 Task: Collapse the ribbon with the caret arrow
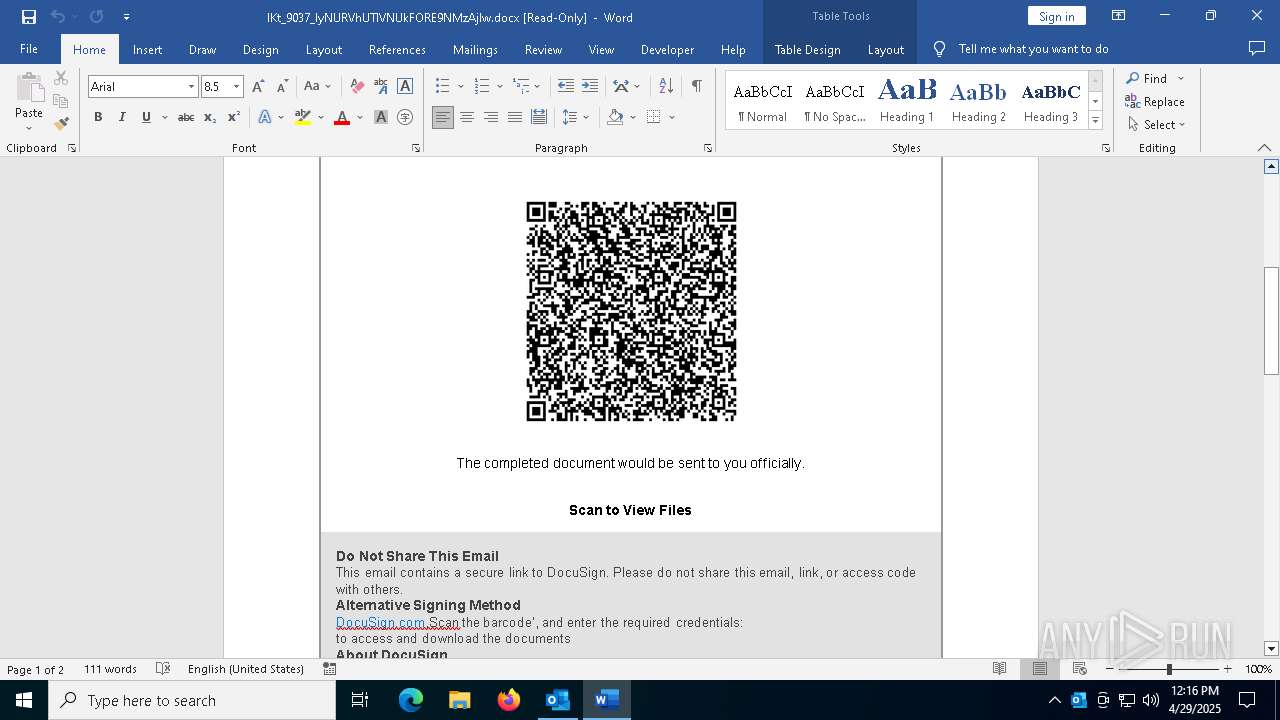(1264, 148)
